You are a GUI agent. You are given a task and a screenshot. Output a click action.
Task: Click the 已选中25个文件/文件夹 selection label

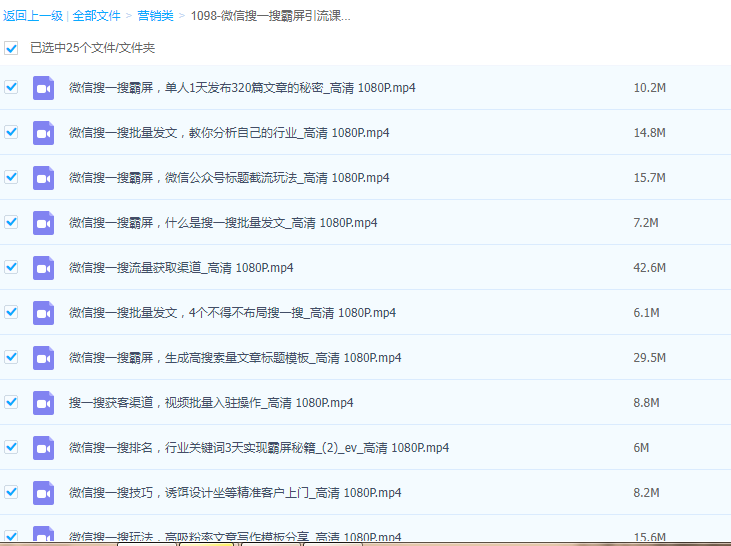92,48
